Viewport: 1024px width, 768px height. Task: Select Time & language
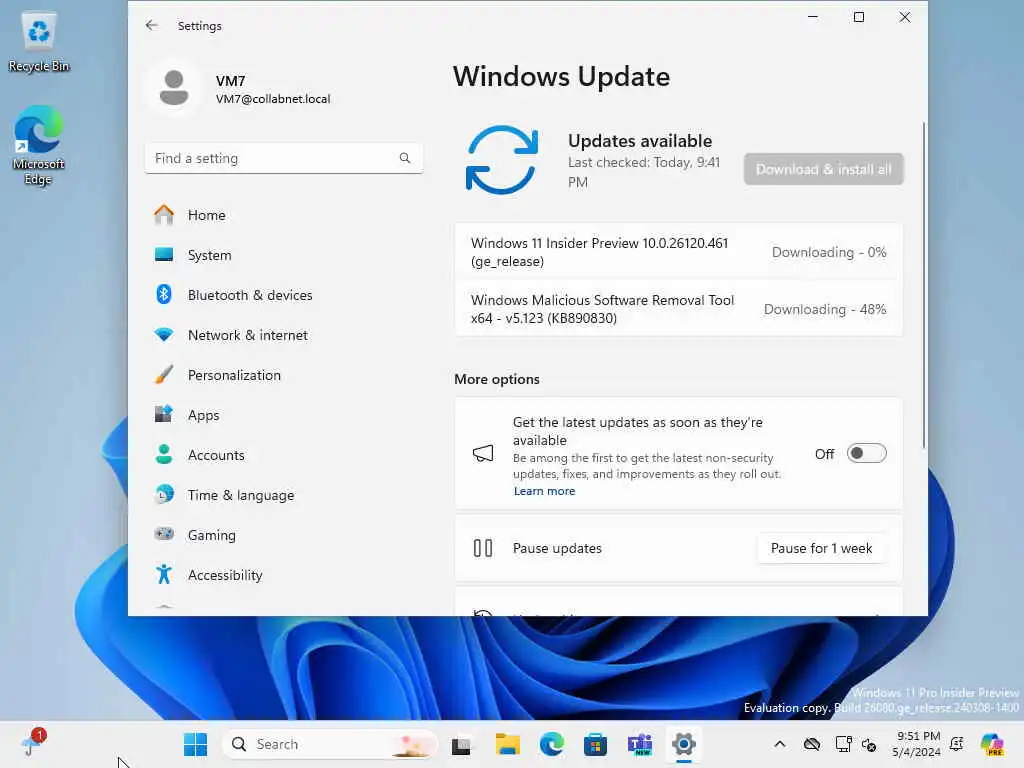(x=283, y=494)
